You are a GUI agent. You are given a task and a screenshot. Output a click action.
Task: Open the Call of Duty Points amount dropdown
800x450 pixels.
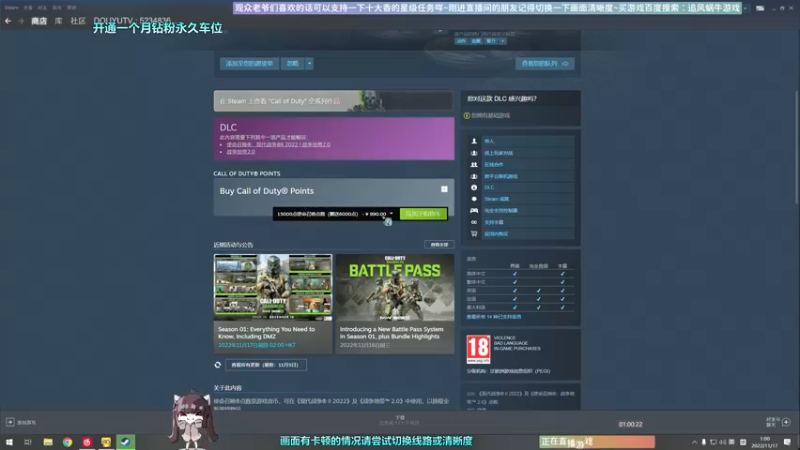tap(335, 214)
